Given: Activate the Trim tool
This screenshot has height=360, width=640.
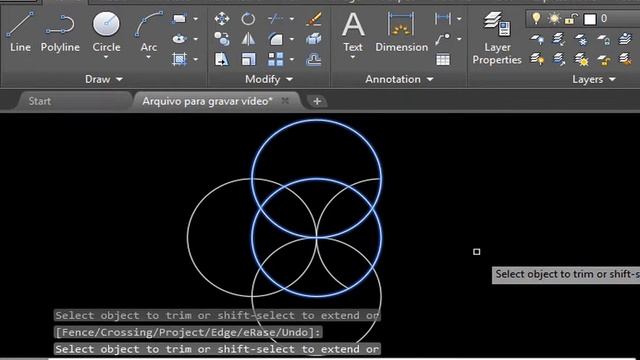Looking at the screenshot, I should [x=276, y=19].
